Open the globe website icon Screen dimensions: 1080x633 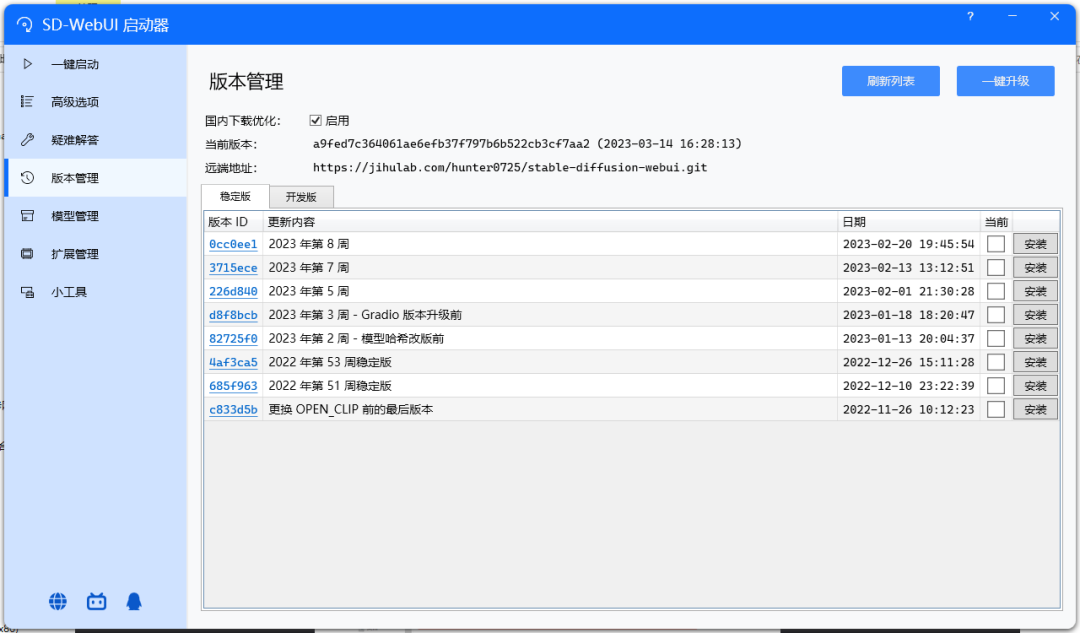tap(58, 601)
